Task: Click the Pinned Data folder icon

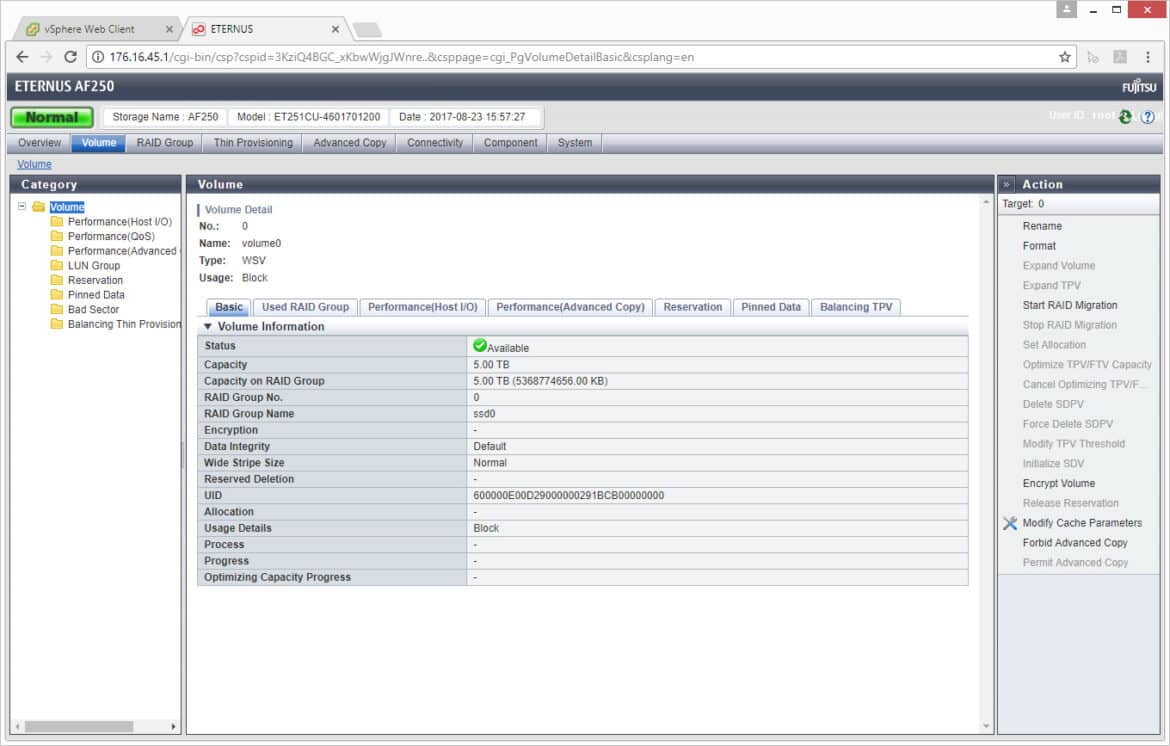Action: 57,295
